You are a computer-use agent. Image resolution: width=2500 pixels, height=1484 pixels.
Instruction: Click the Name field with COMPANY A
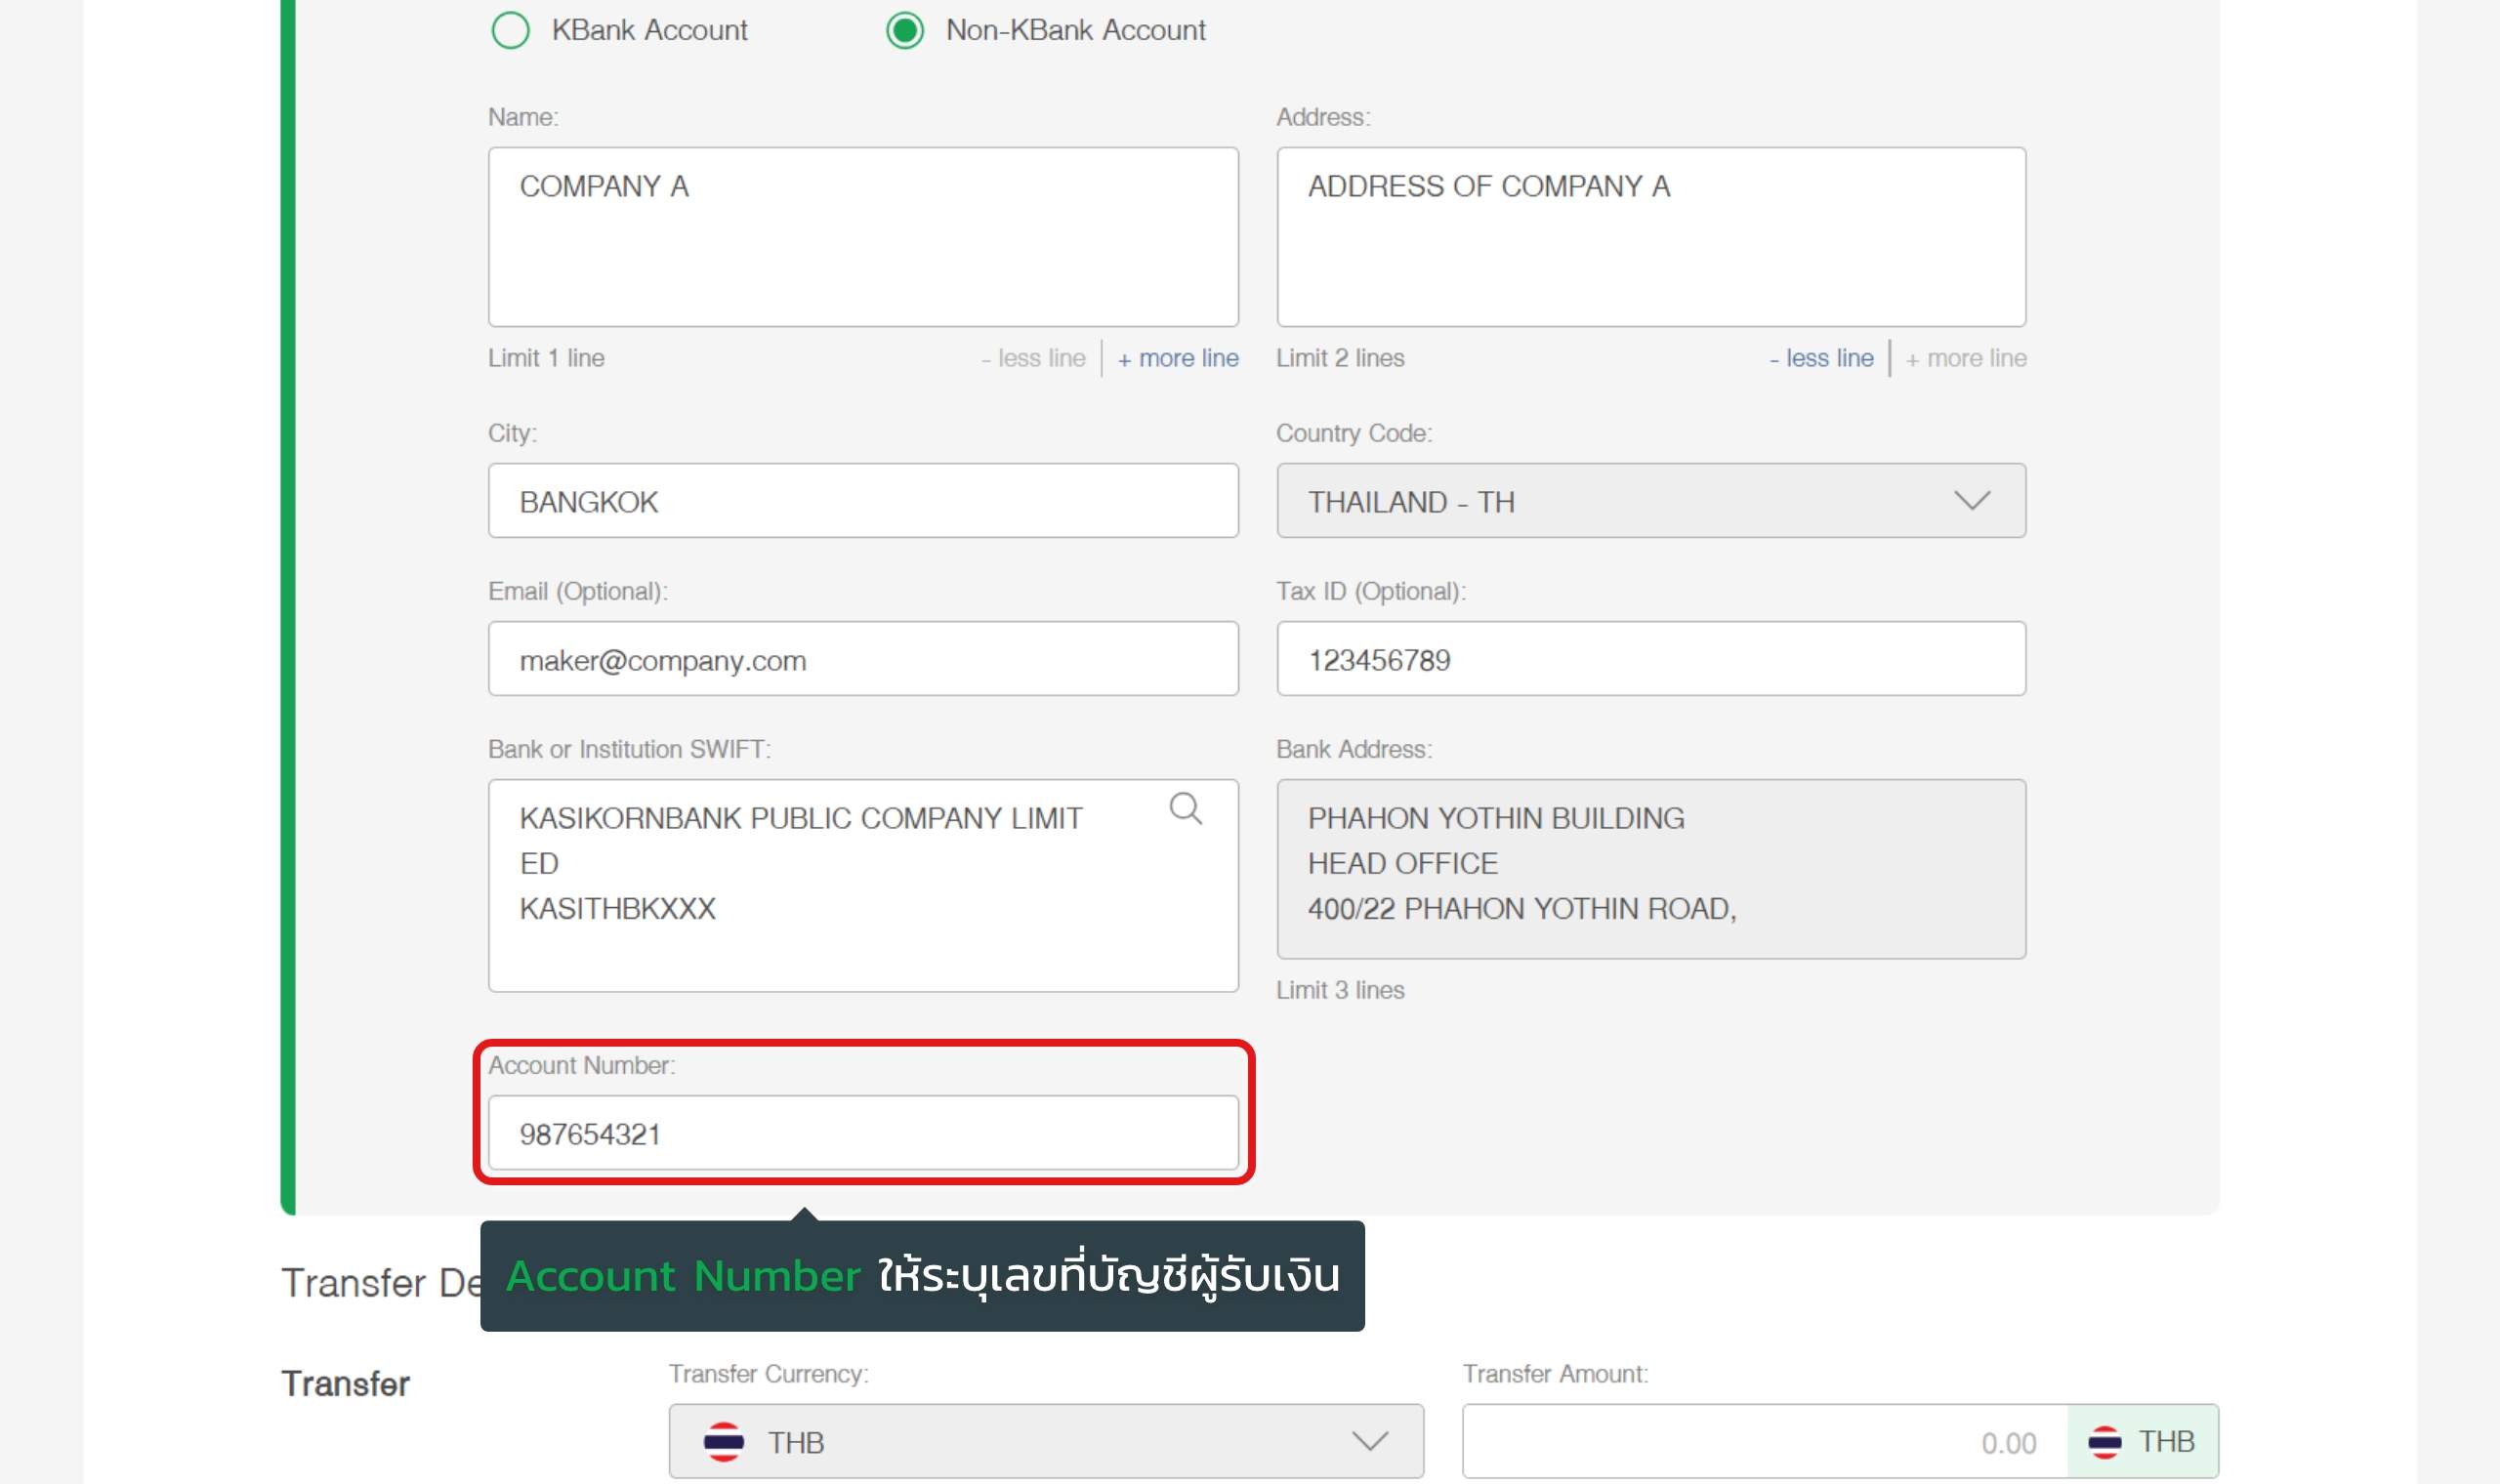point(862,237)
